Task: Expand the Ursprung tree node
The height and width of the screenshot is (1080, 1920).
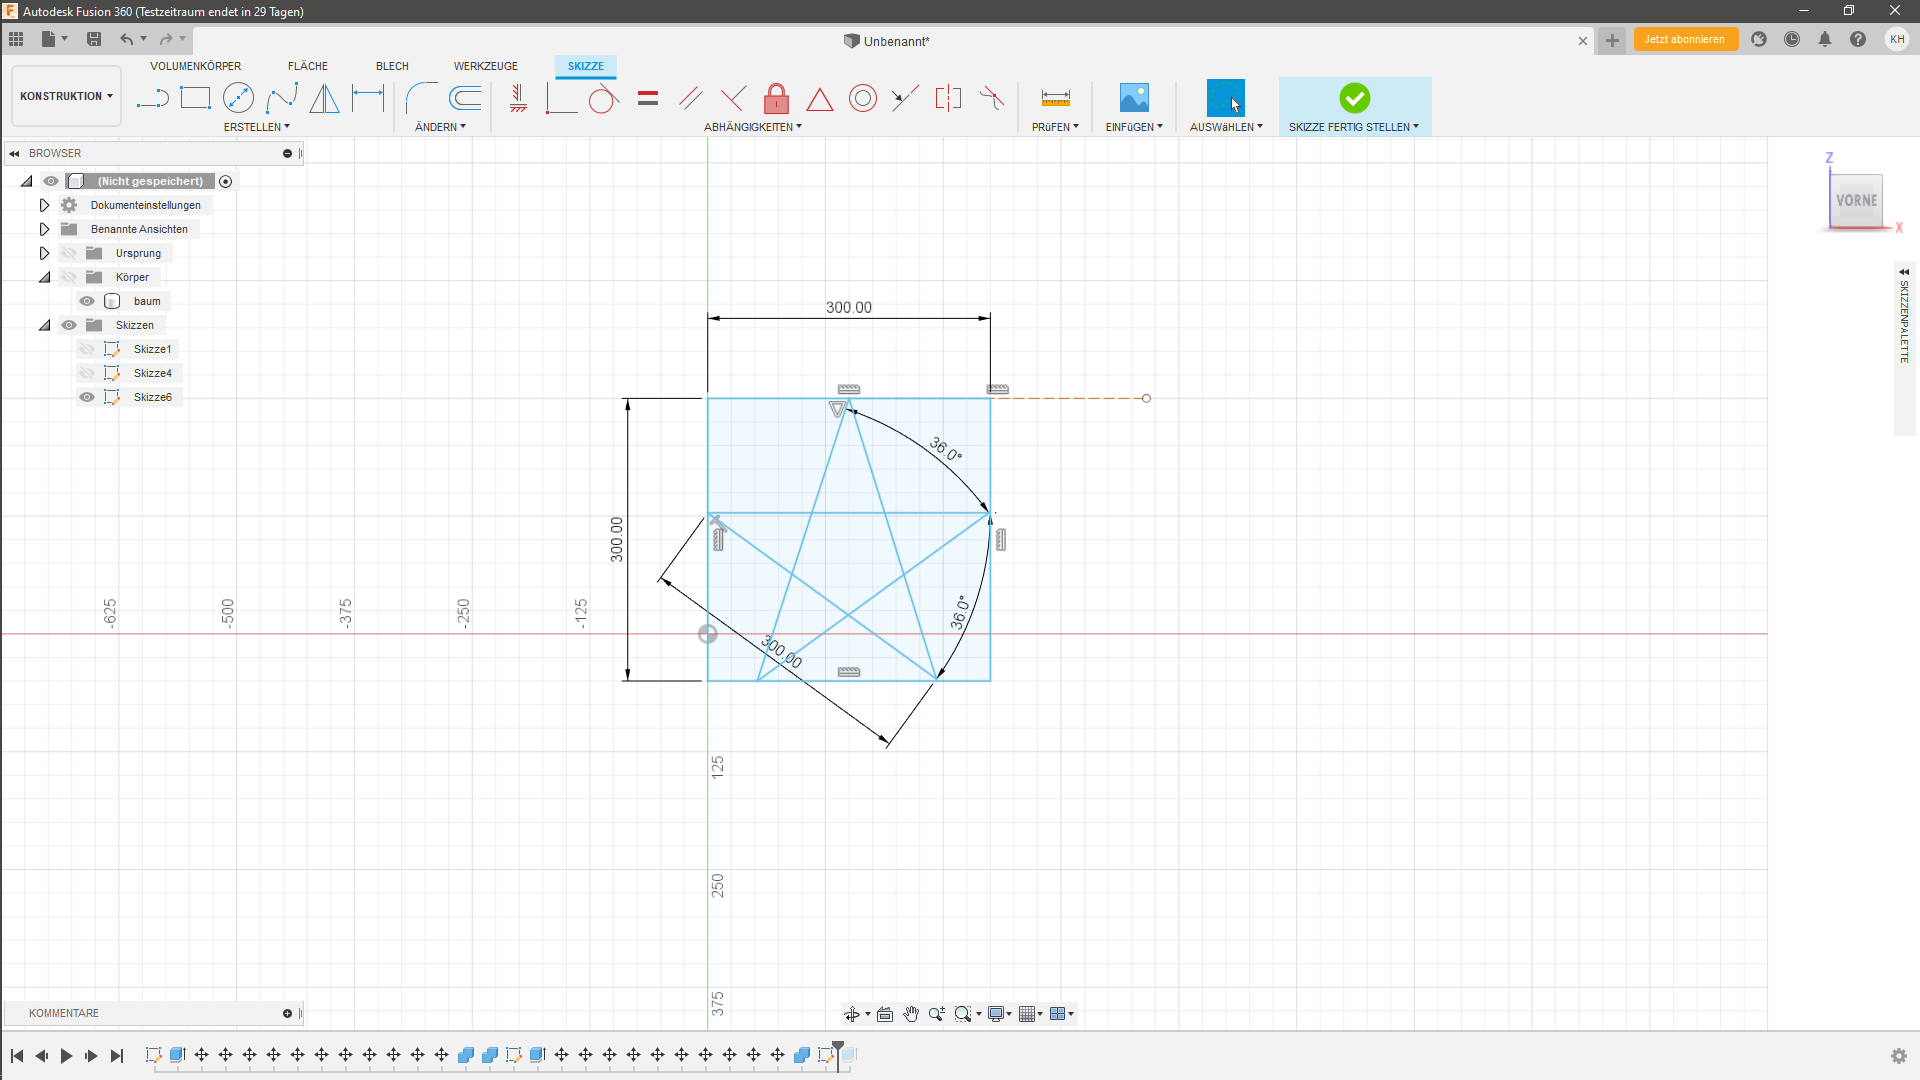Action: (44, 252)
